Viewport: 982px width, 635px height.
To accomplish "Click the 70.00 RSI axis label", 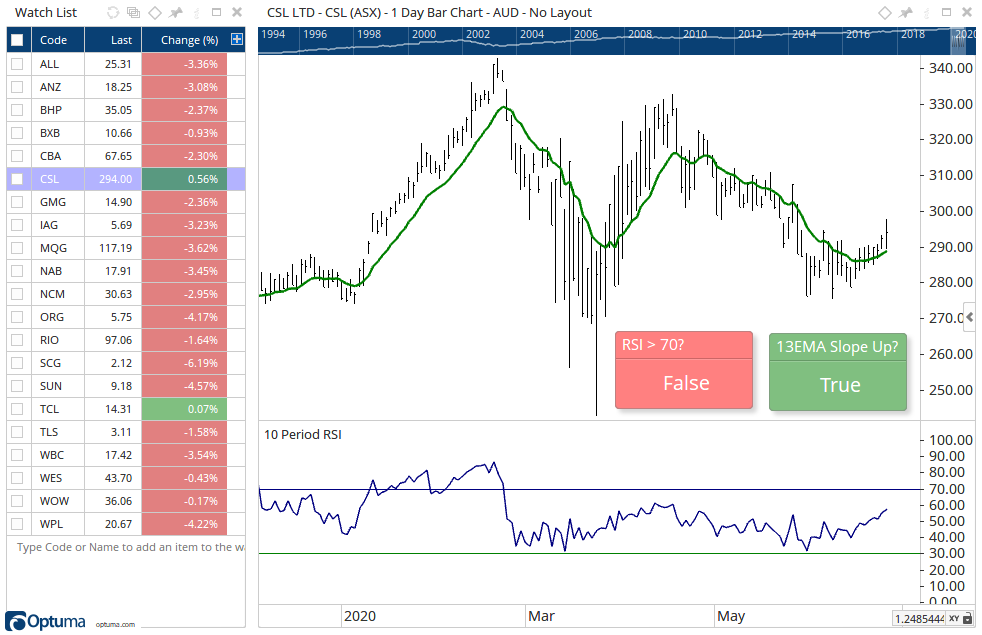I will pos(946,489).
